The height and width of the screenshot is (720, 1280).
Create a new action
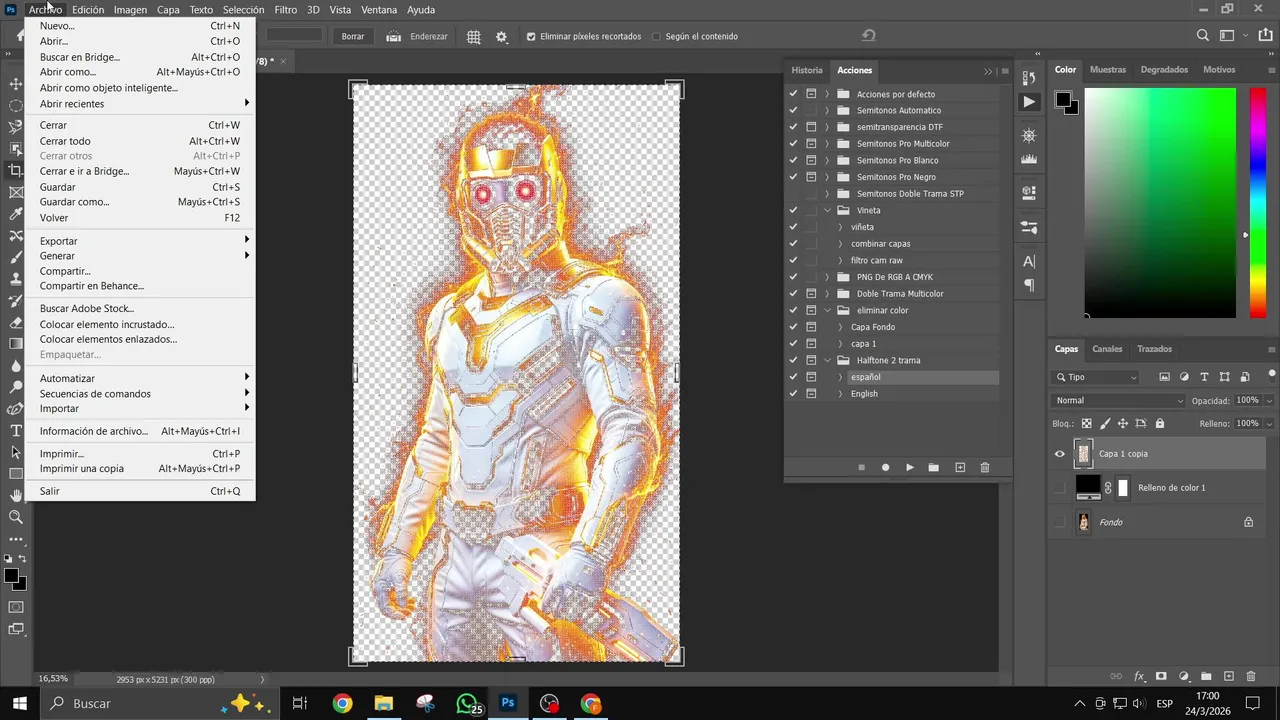coord(960,467)
